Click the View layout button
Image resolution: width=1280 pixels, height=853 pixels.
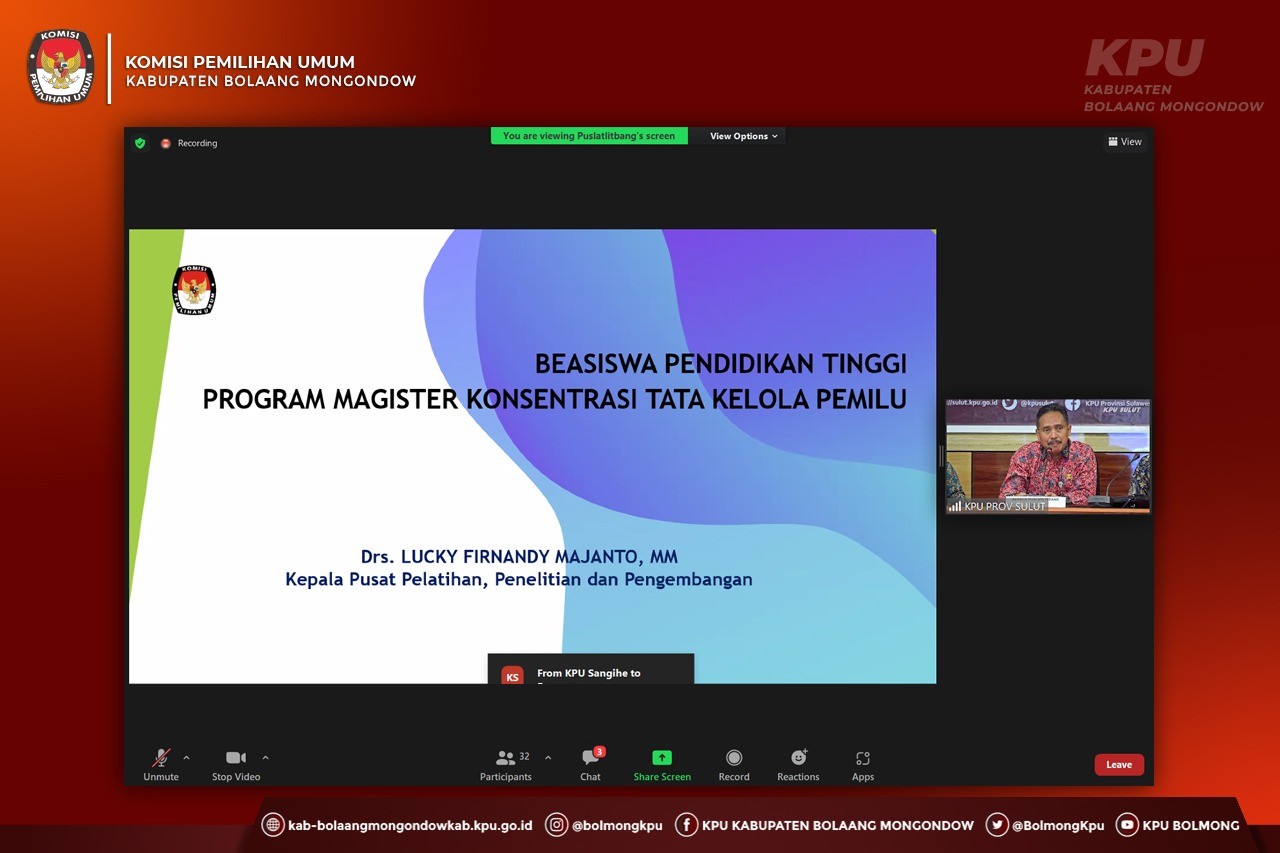click(1125, 142)
